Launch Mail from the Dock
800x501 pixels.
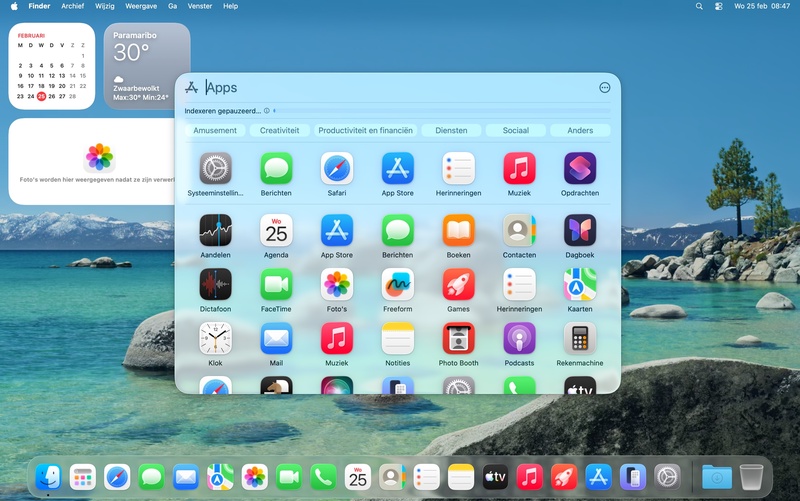(x=186, y=478)
